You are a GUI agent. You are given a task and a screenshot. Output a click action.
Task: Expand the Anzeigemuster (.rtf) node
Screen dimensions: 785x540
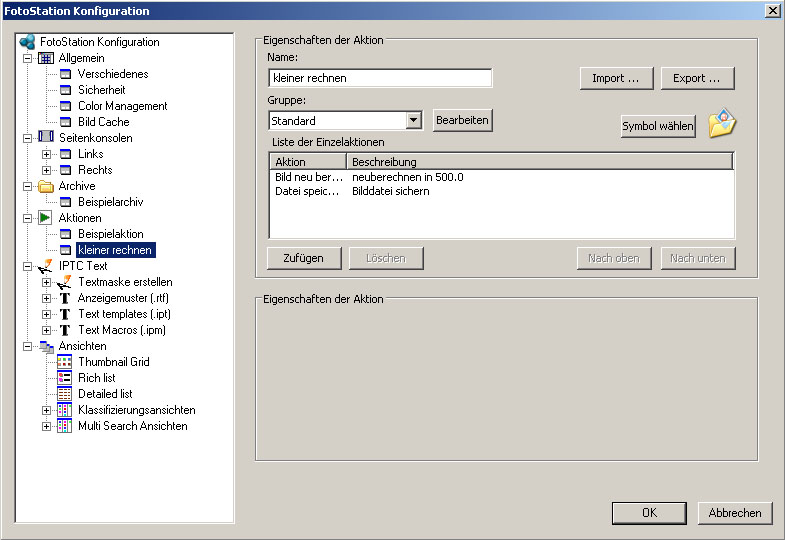coord(47,299)
